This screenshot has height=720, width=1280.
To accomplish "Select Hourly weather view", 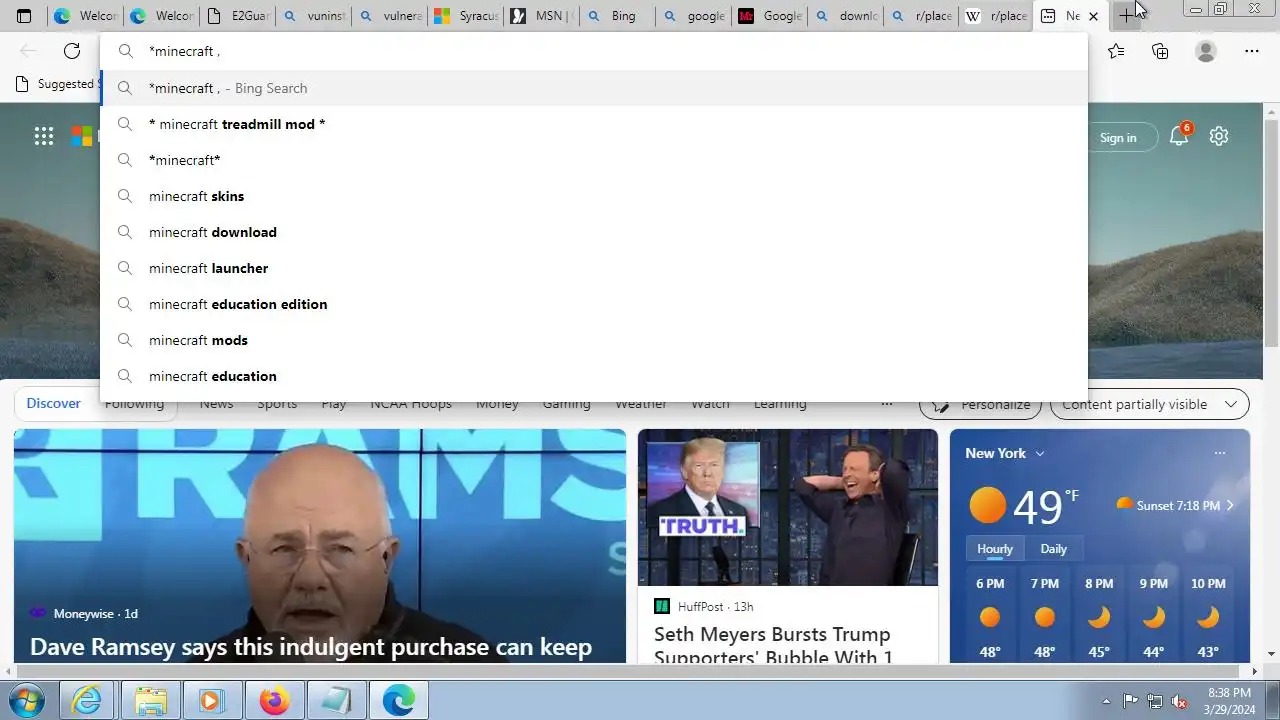I will (995, 549).
